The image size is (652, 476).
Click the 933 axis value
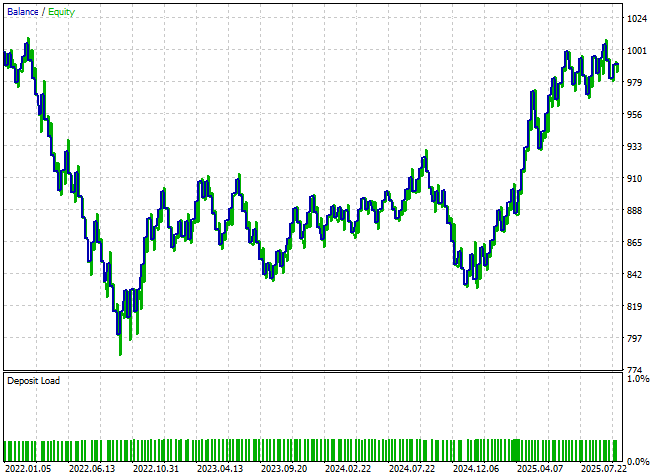point(635,146)
